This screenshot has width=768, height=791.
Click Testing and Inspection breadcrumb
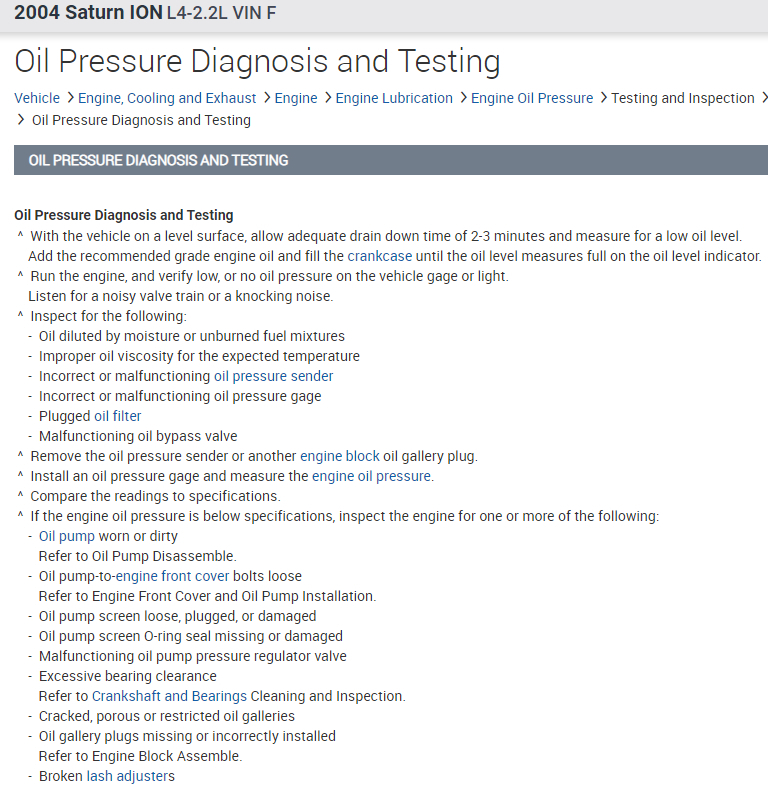(x=683, y=98)
